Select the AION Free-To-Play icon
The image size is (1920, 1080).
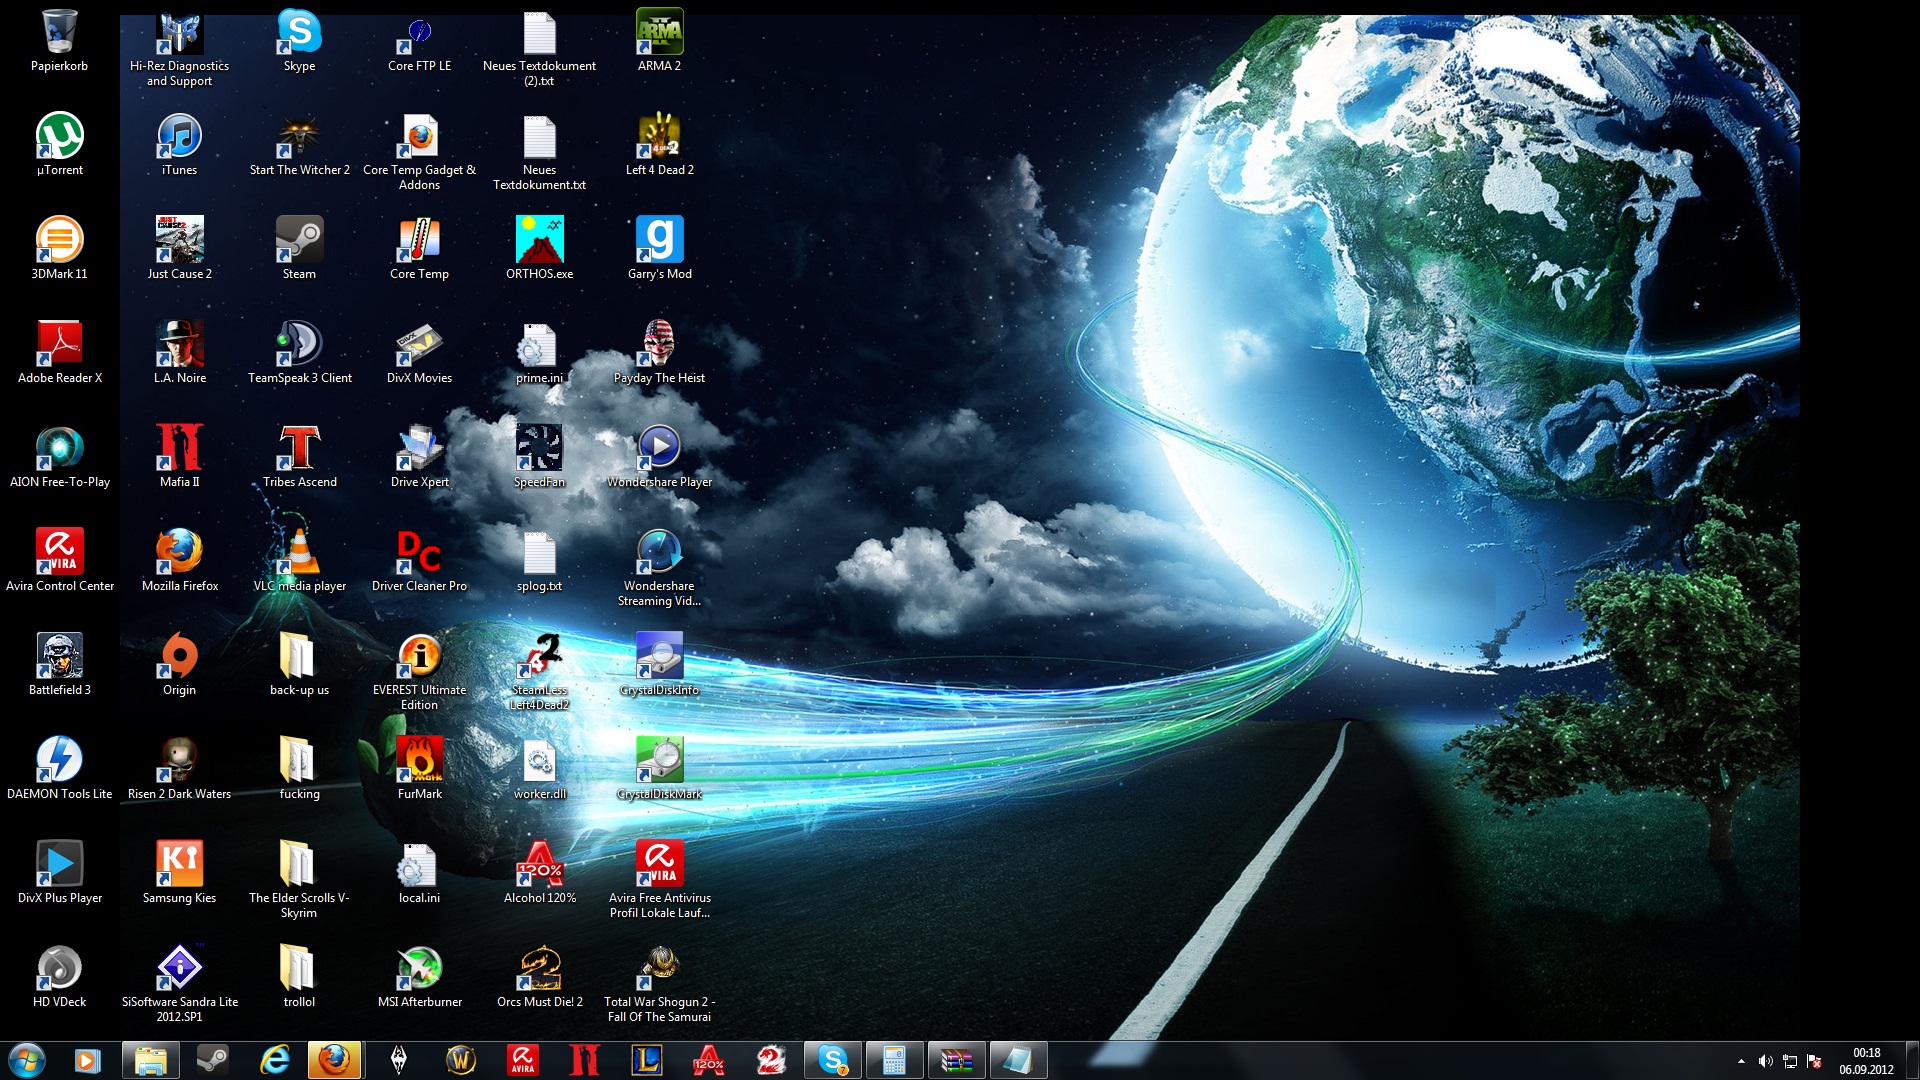coord(59,456)
